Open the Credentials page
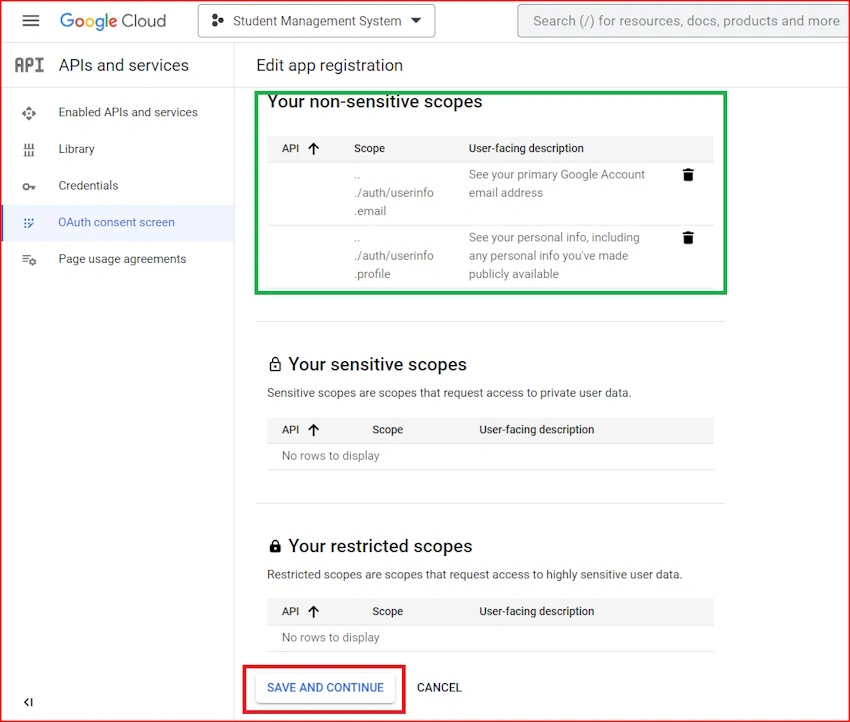 [88, 185]
